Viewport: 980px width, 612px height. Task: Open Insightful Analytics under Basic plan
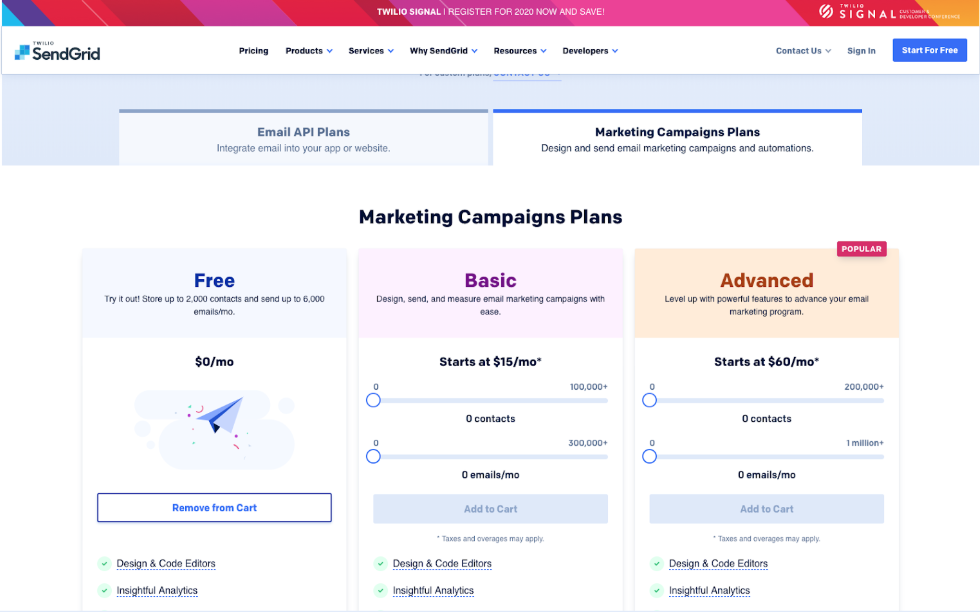433,591
